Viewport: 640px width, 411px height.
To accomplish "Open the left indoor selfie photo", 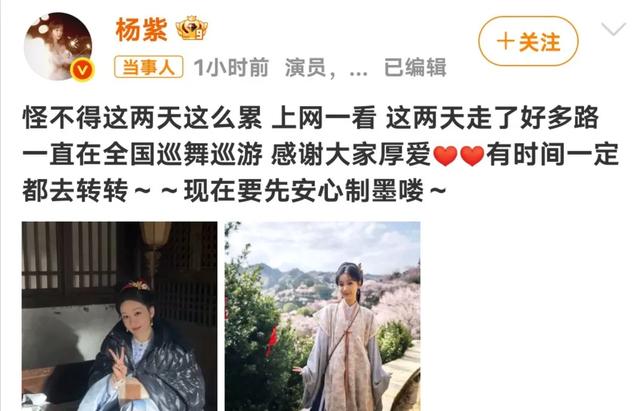I will 120,316.
